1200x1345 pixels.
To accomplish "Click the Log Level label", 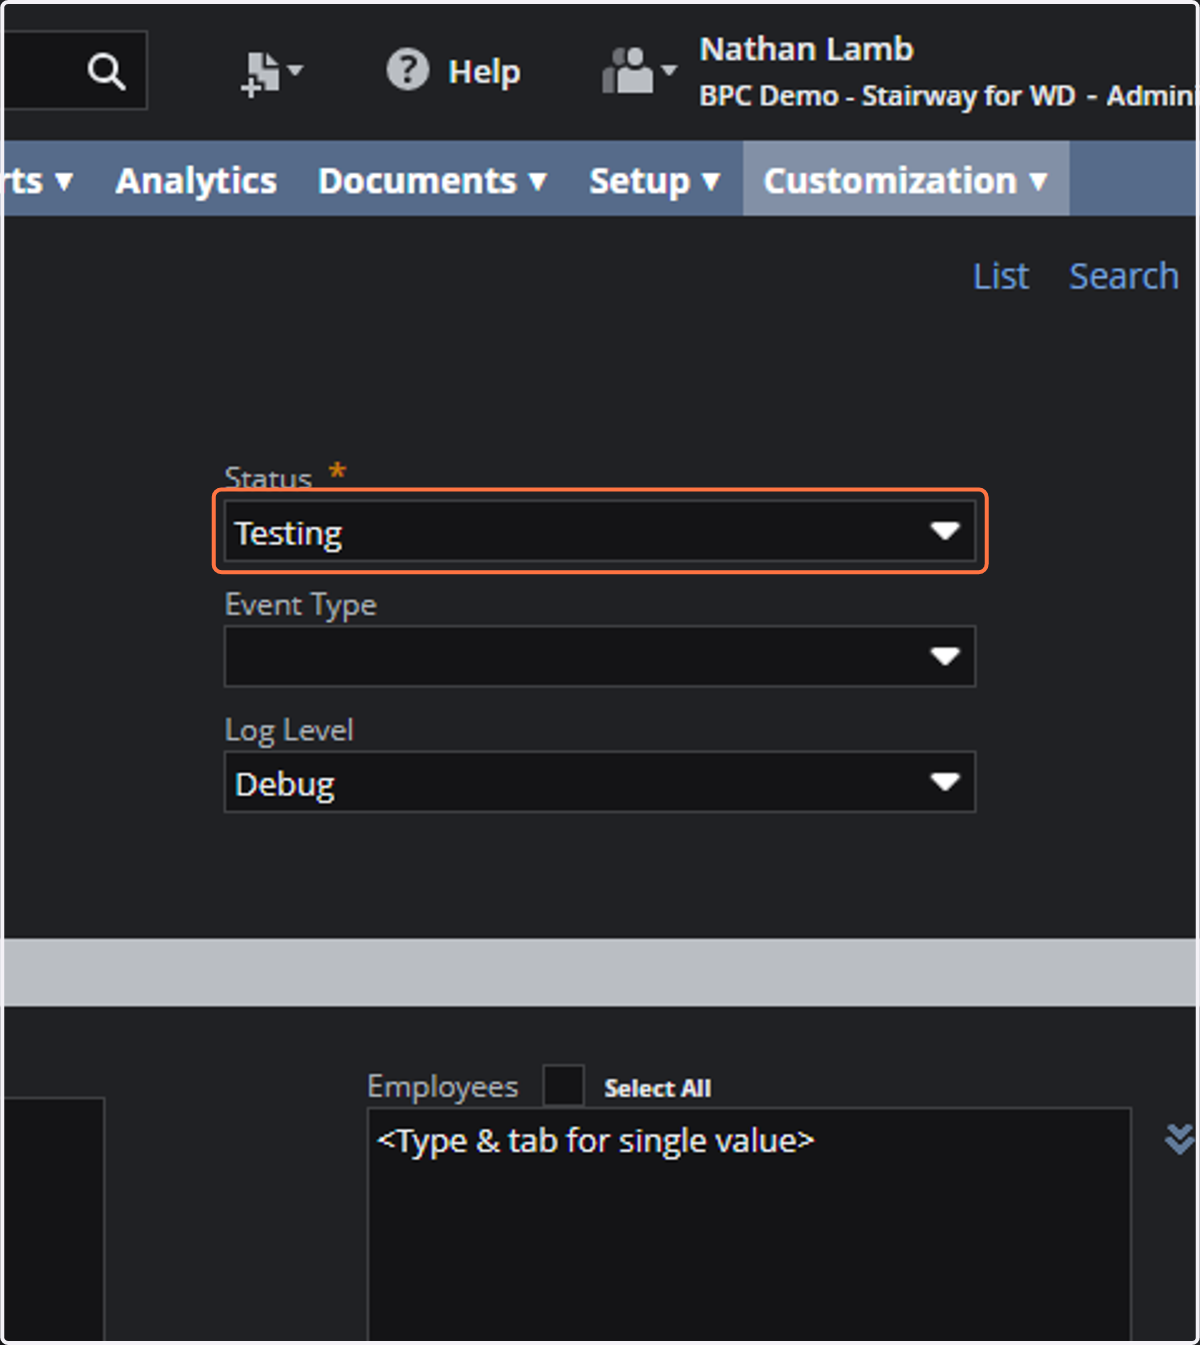I will (289, 730).
